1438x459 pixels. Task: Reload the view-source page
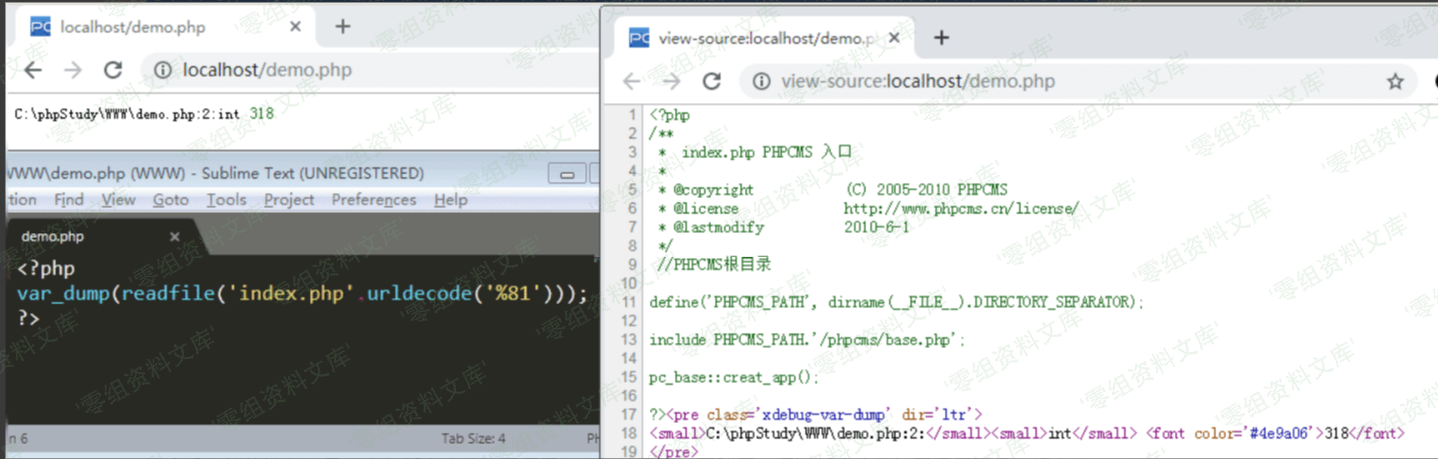(x=712, y=81)
